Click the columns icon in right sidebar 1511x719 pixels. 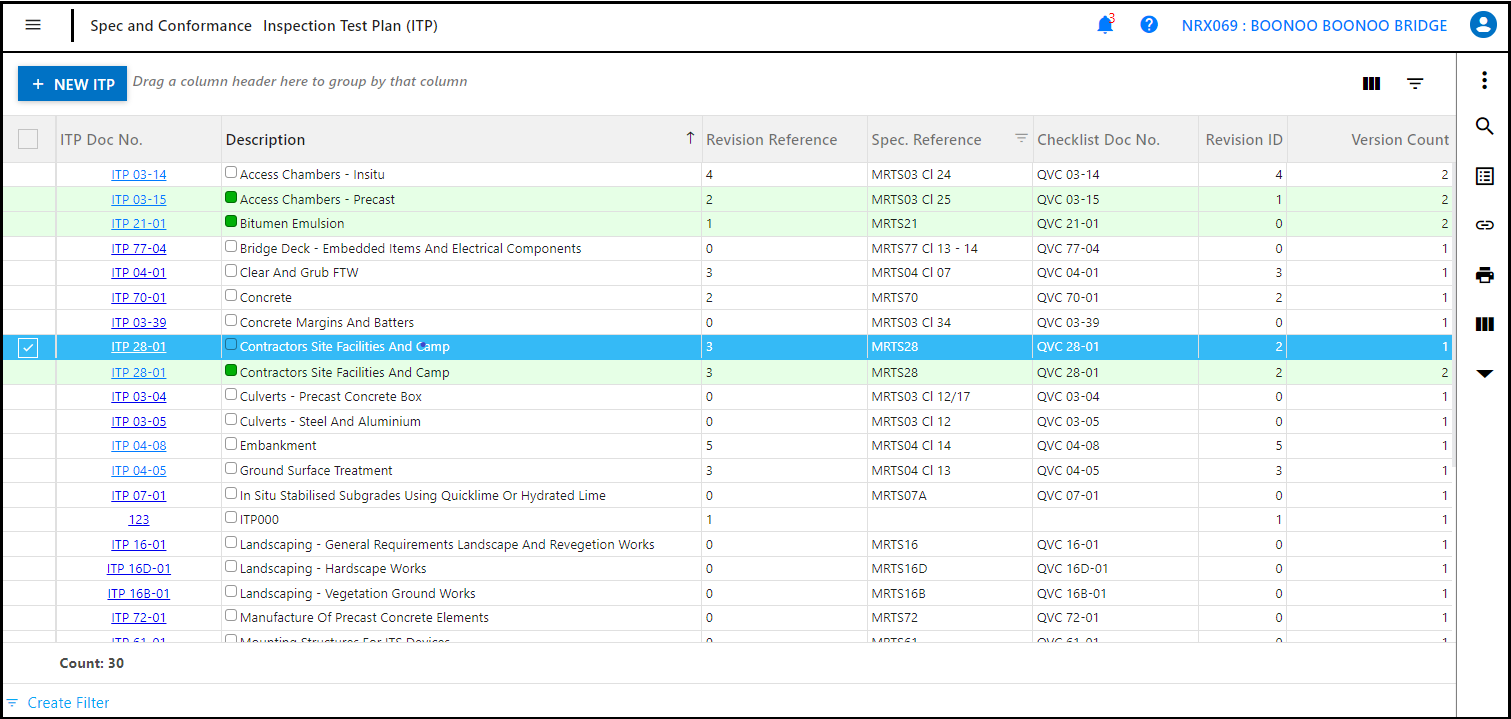tap(1485, 324)
